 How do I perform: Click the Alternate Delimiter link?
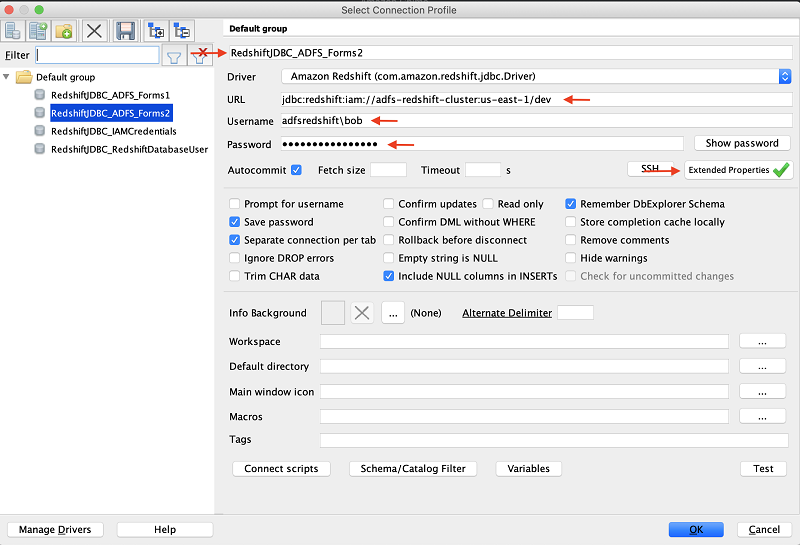pos(507,313)
